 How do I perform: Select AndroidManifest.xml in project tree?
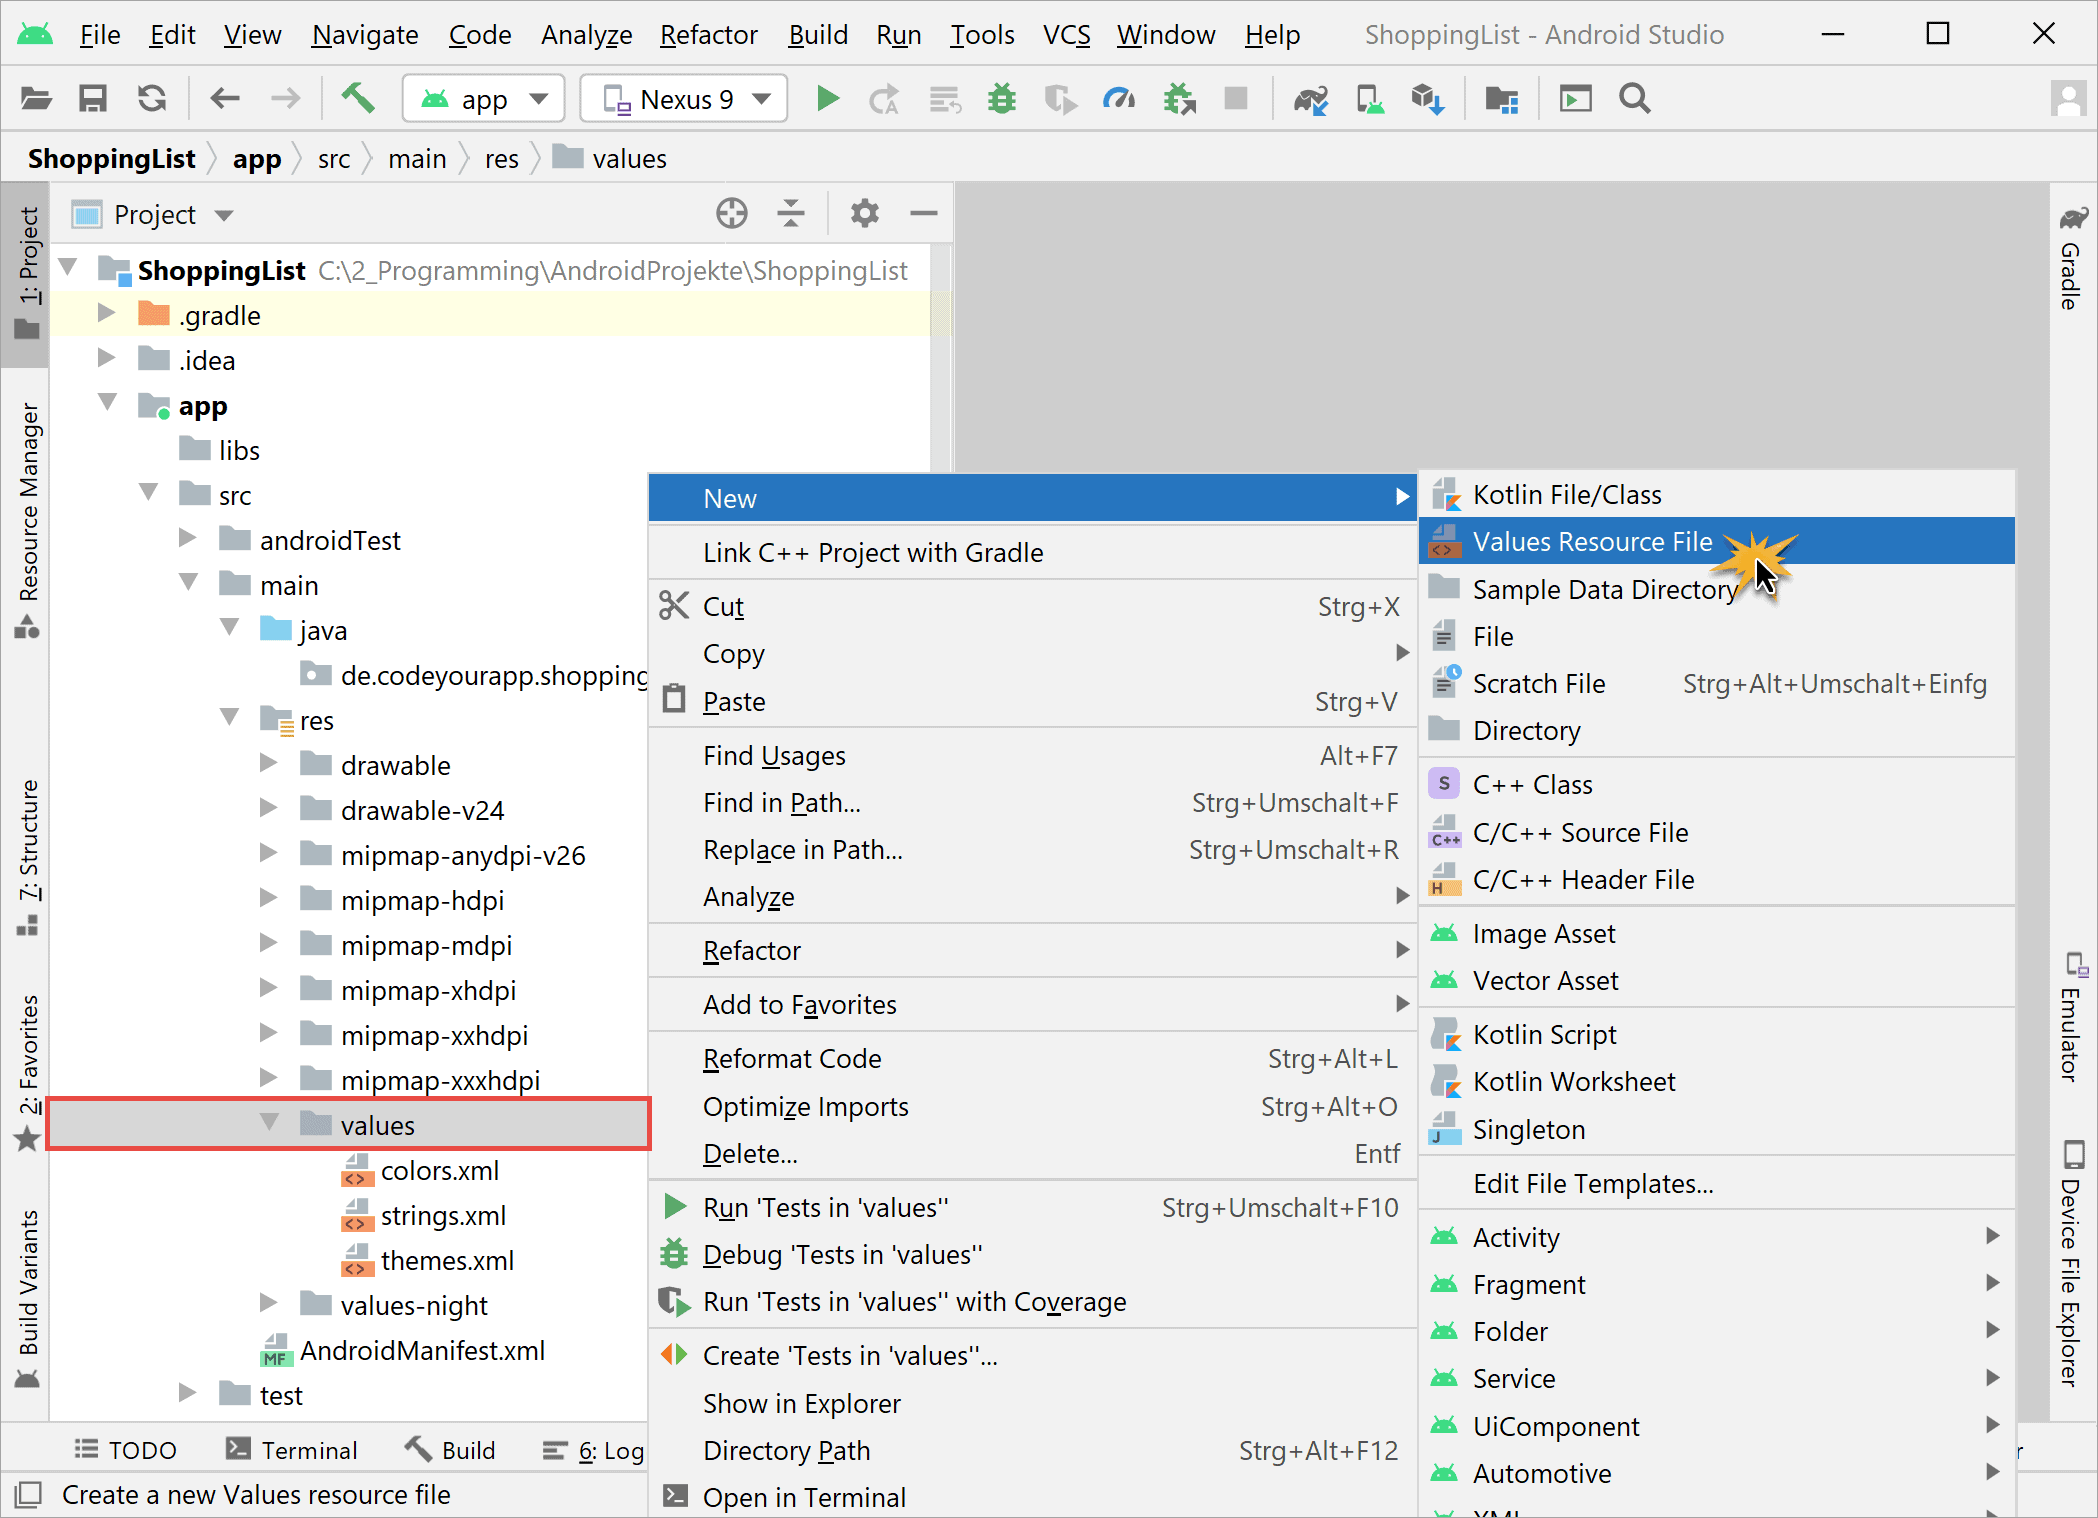point(403,1350)
